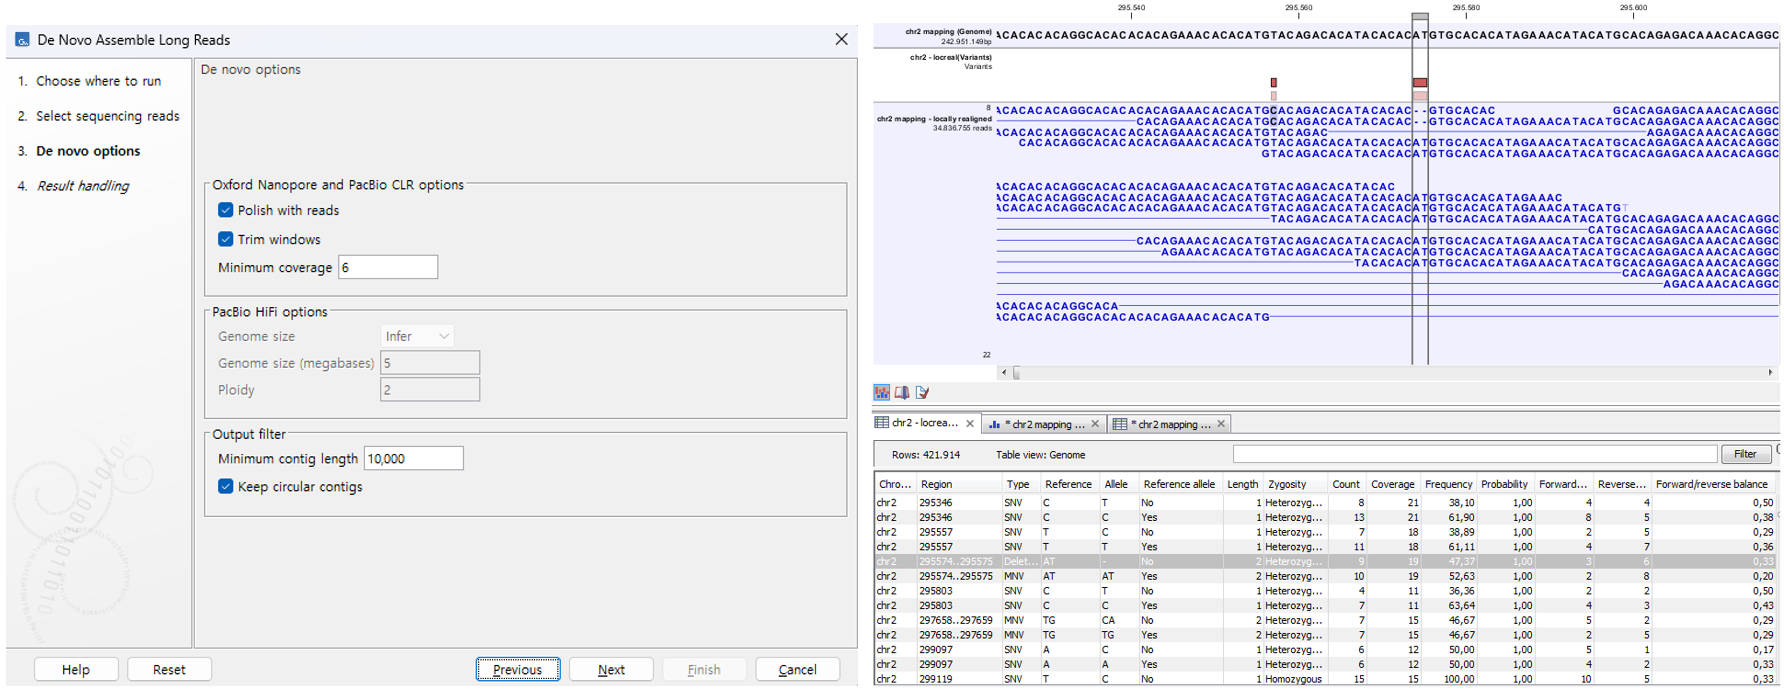This screenshot has width=1784, height=691.
Task: Sort table by Frequency column header
Action: (x=1448, y=484)
